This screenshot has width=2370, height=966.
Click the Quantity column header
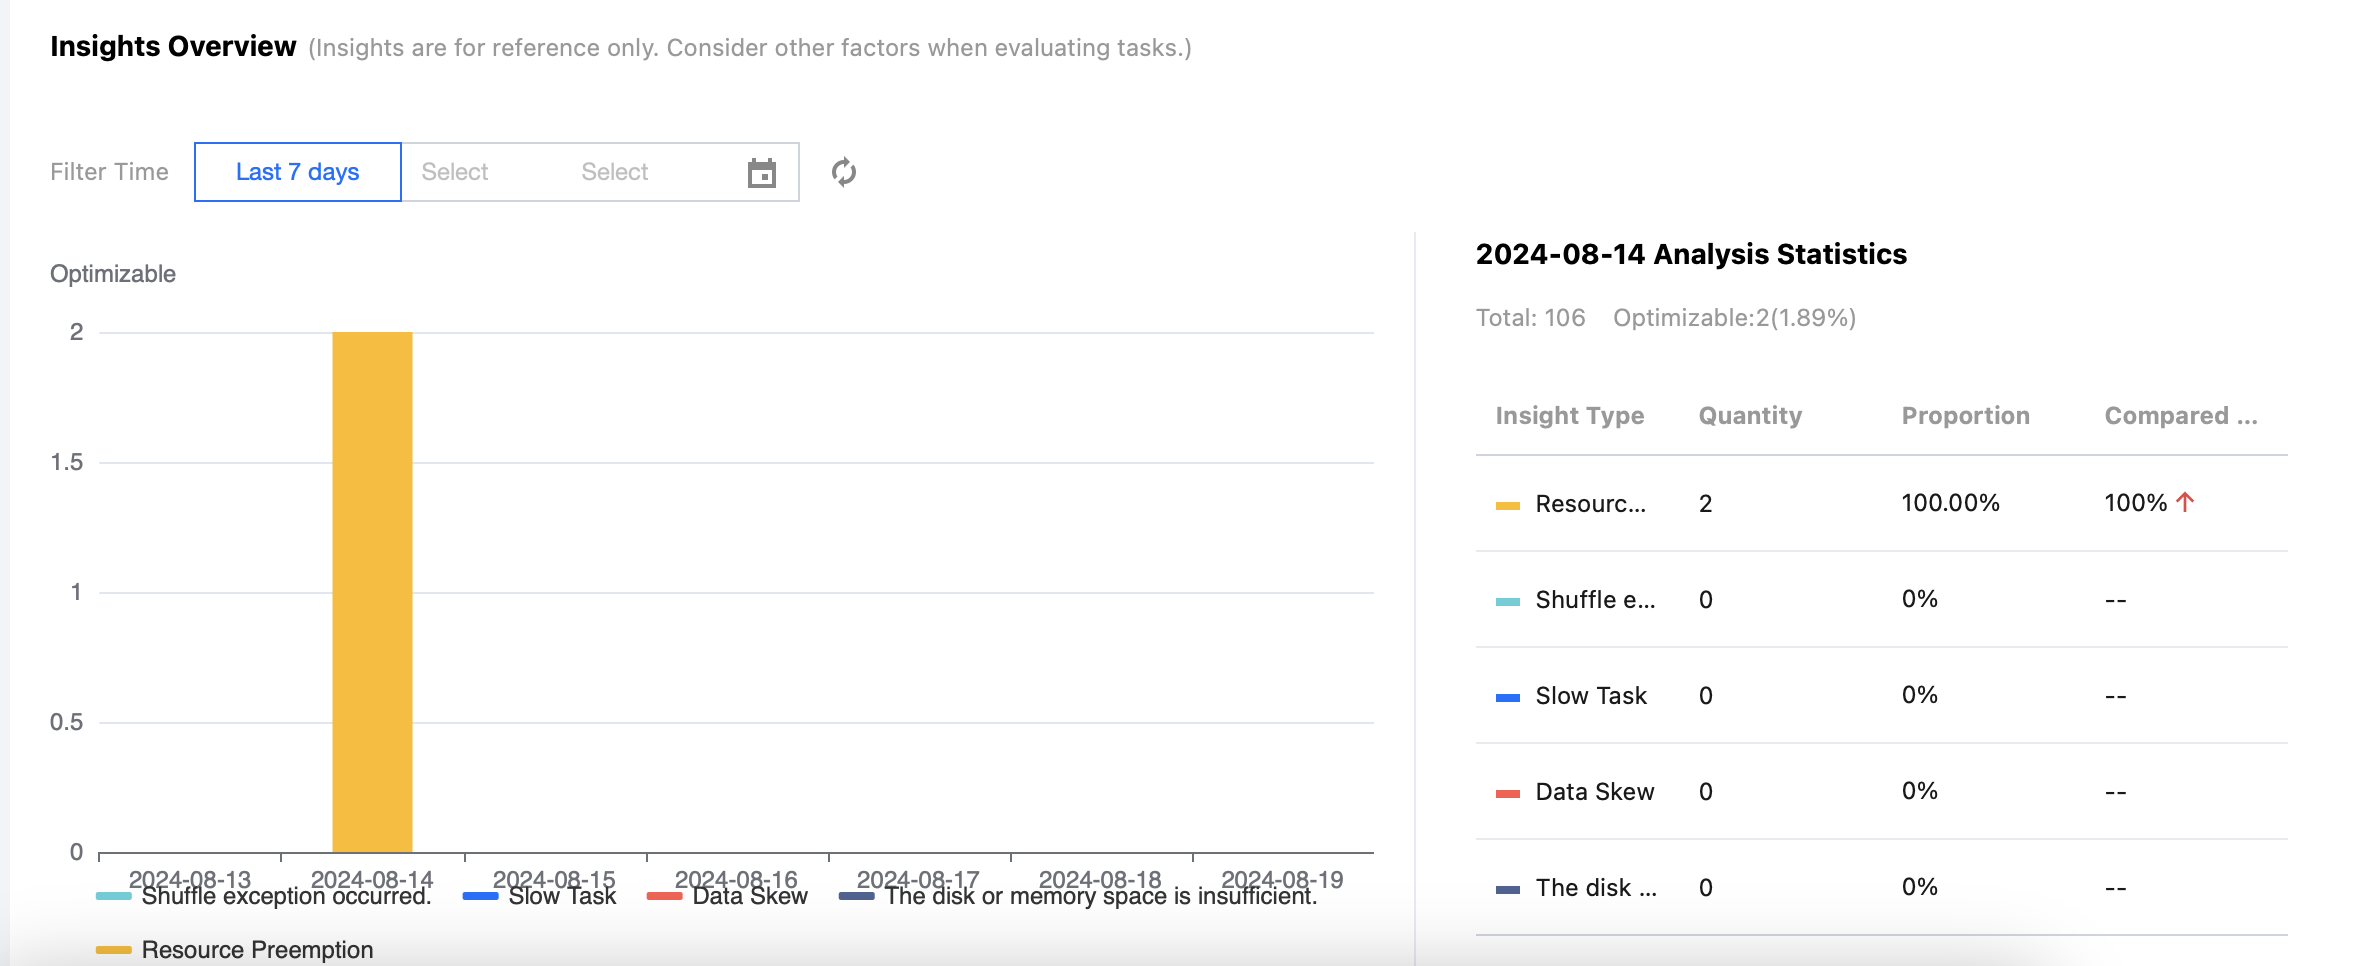(x=1750, y=416)
